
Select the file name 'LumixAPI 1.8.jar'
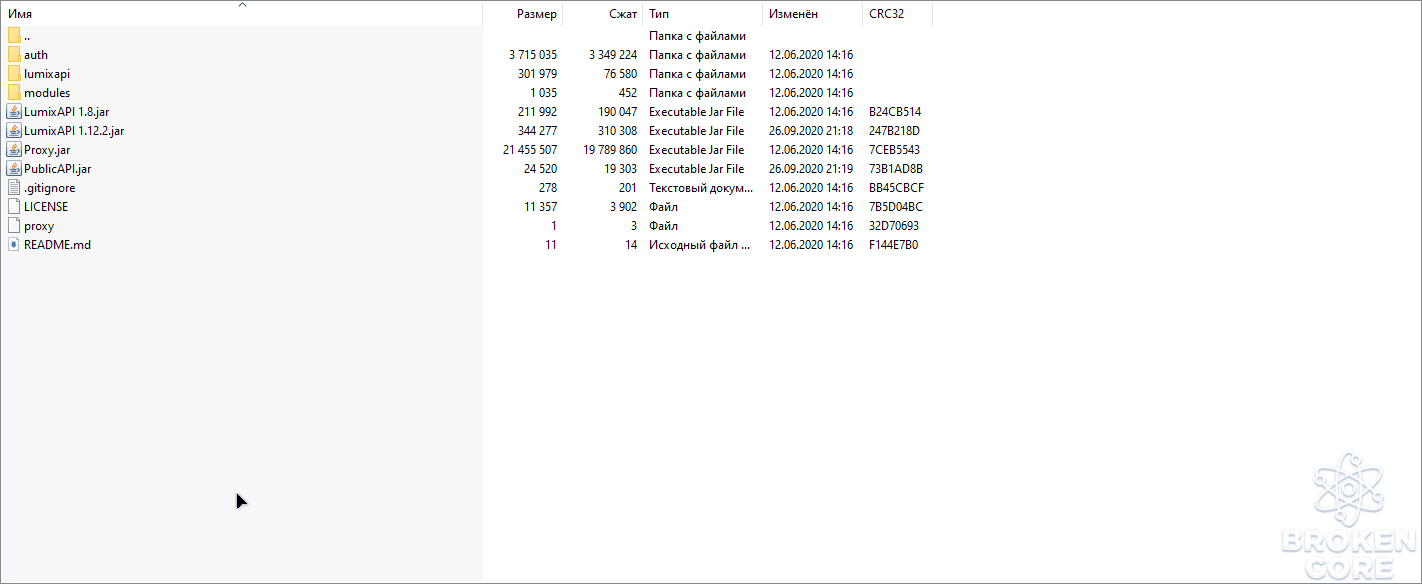[x=66, y=112]
